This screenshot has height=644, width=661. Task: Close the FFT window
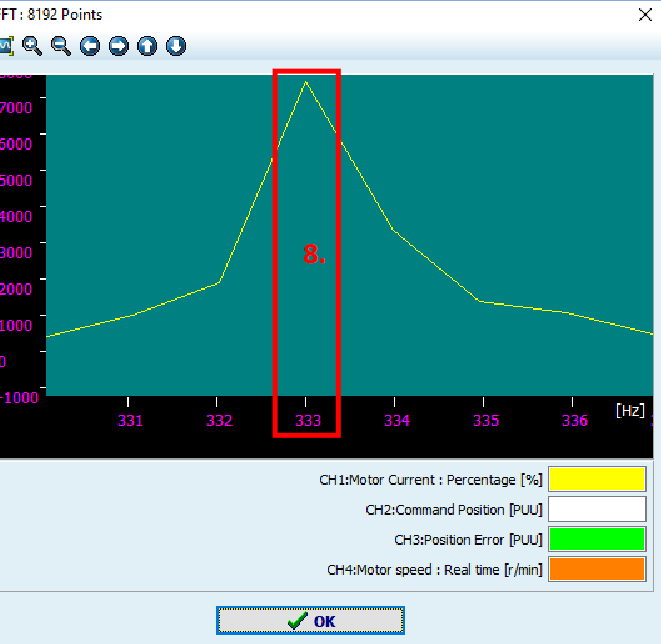pyautogui.click(x=643, y=14)
